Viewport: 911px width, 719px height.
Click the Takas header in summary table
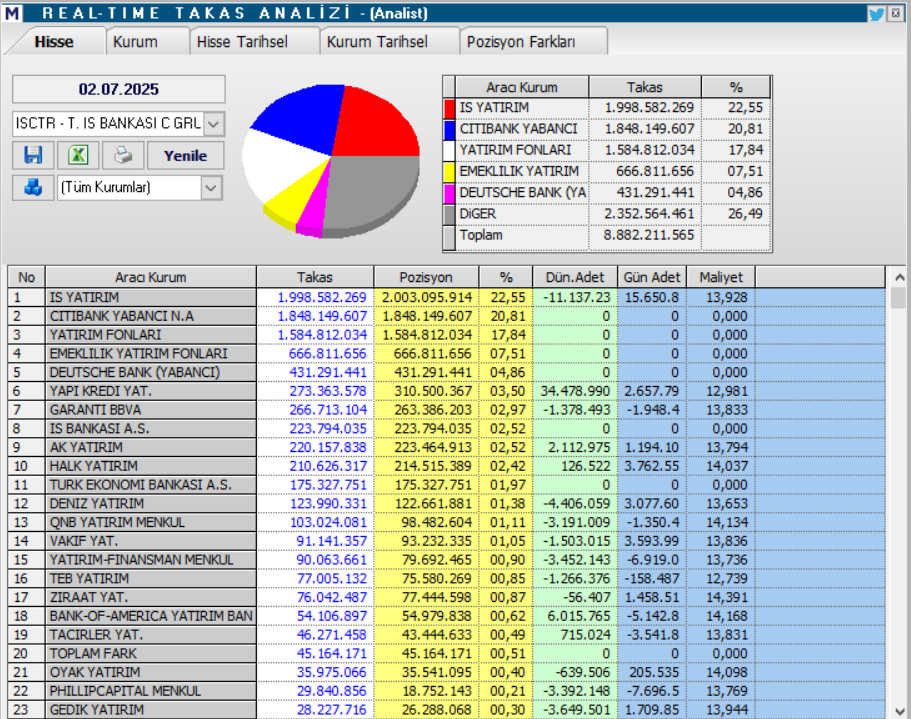tap(644, 87)
